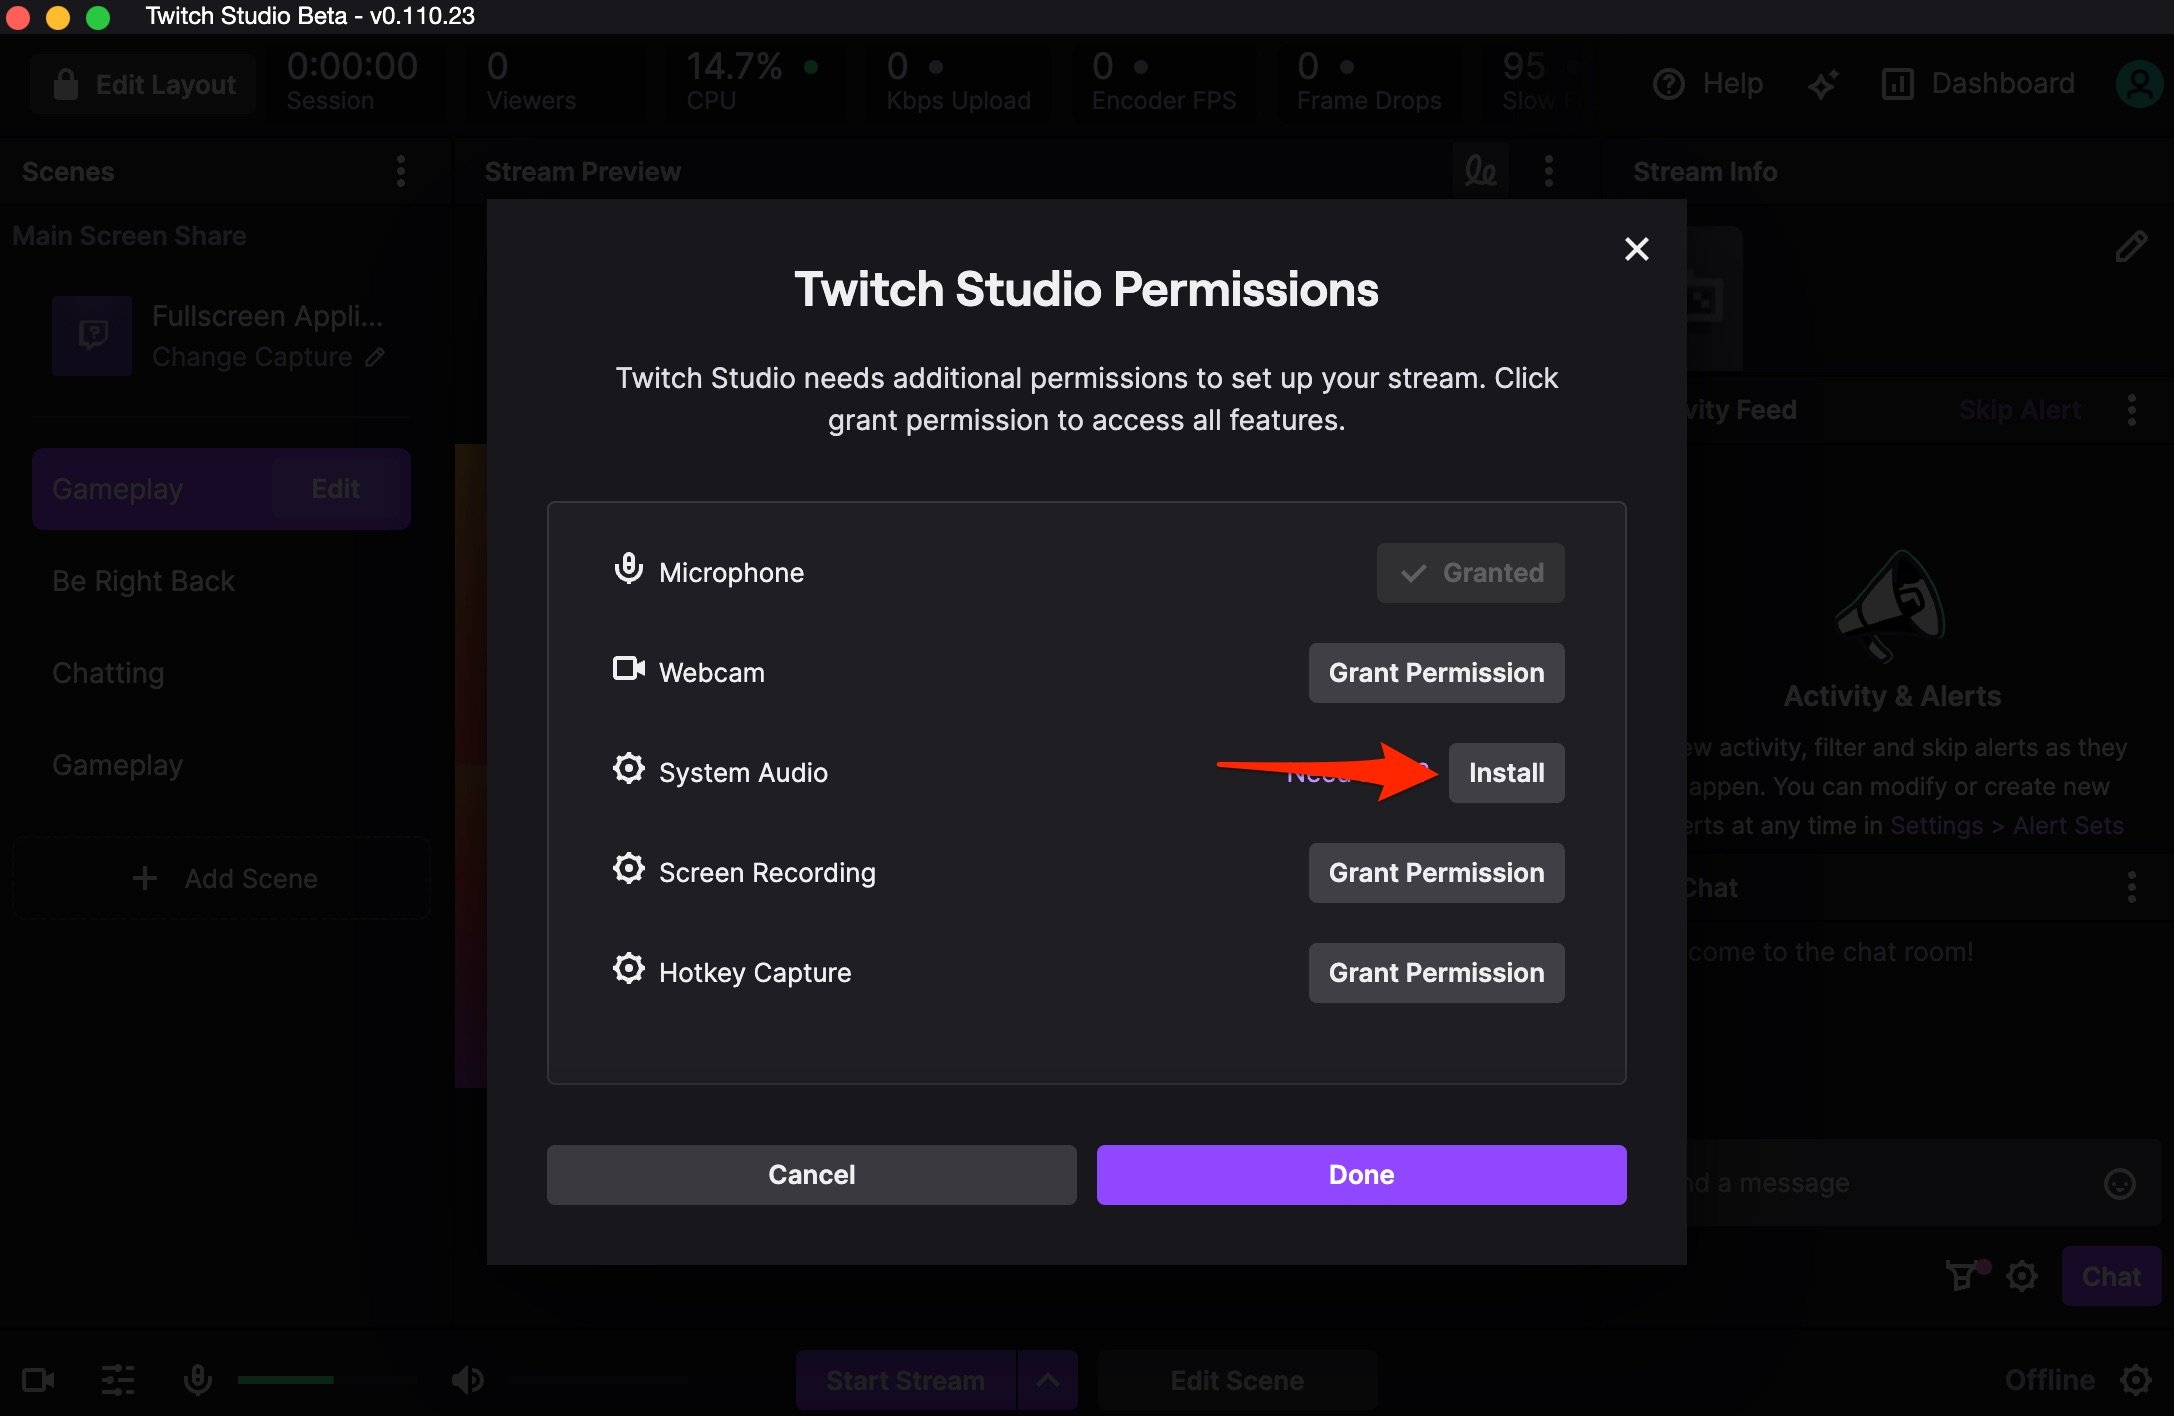
Task: Install System Audio driver
Action: coord(1506,773)
